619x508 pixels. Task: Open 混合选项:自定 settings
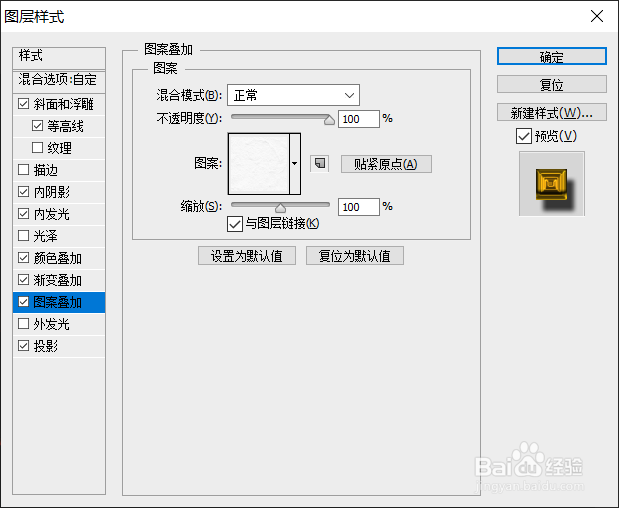[x=59, y=80]
